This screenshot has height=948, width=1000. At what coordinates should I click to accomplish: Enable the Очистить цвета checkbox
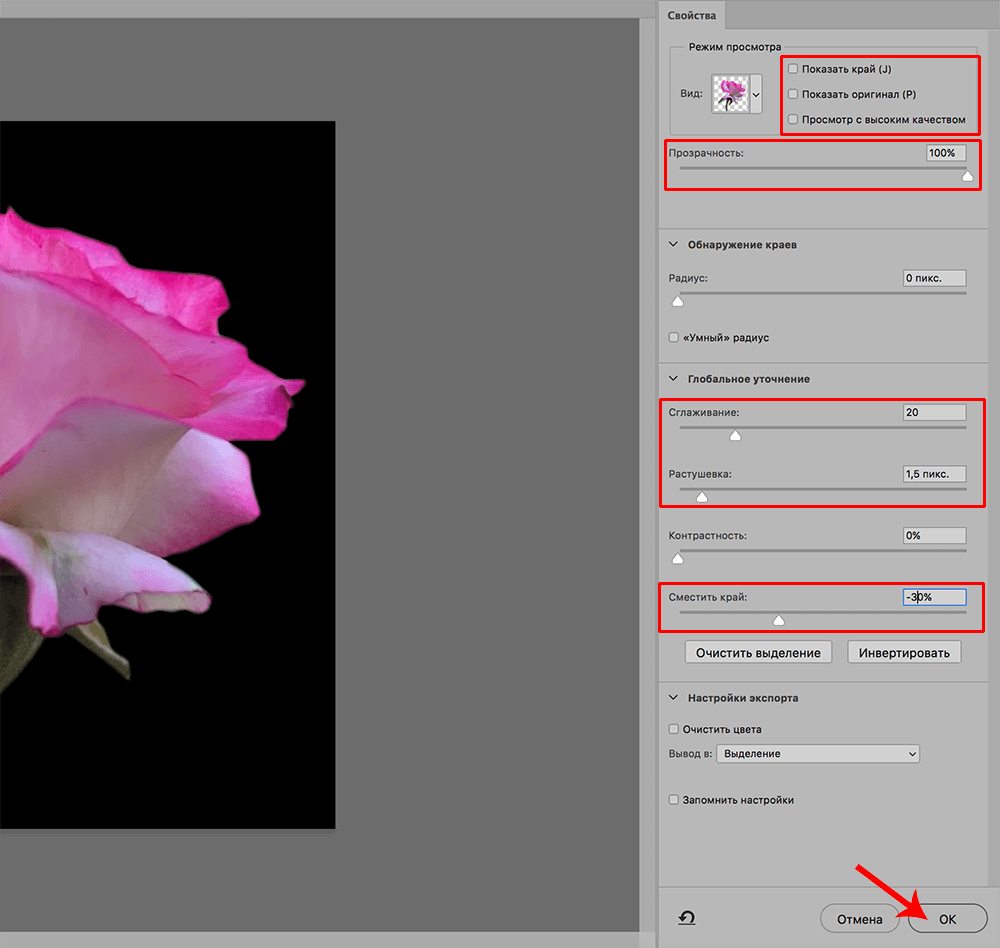tap(674, 729)
